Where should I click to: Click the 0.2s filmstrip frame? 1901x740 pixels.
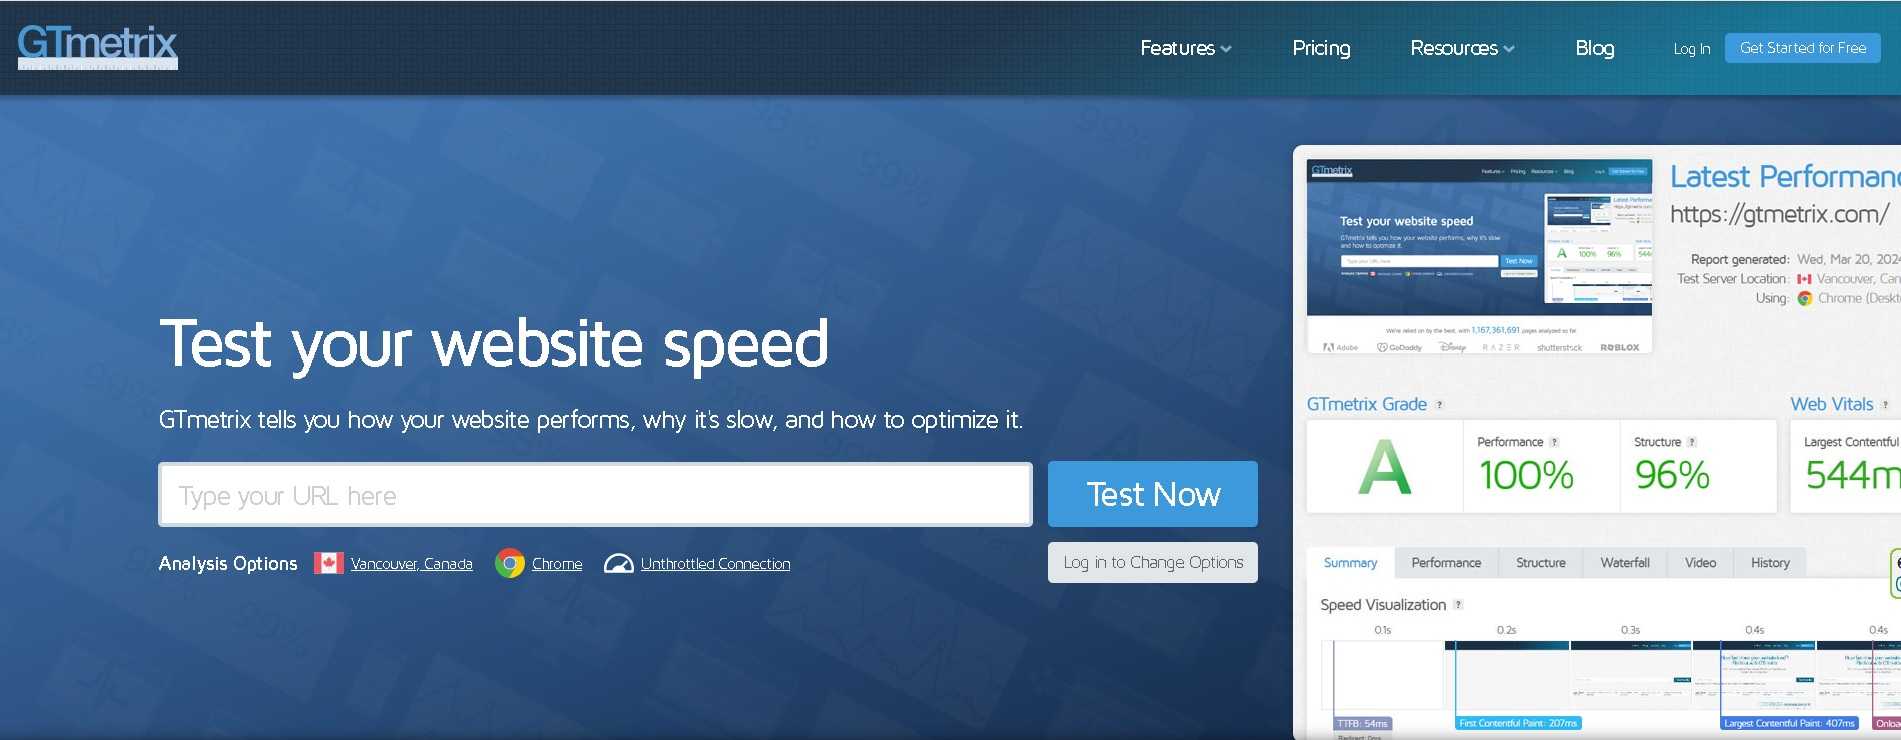coord(1506,676)
